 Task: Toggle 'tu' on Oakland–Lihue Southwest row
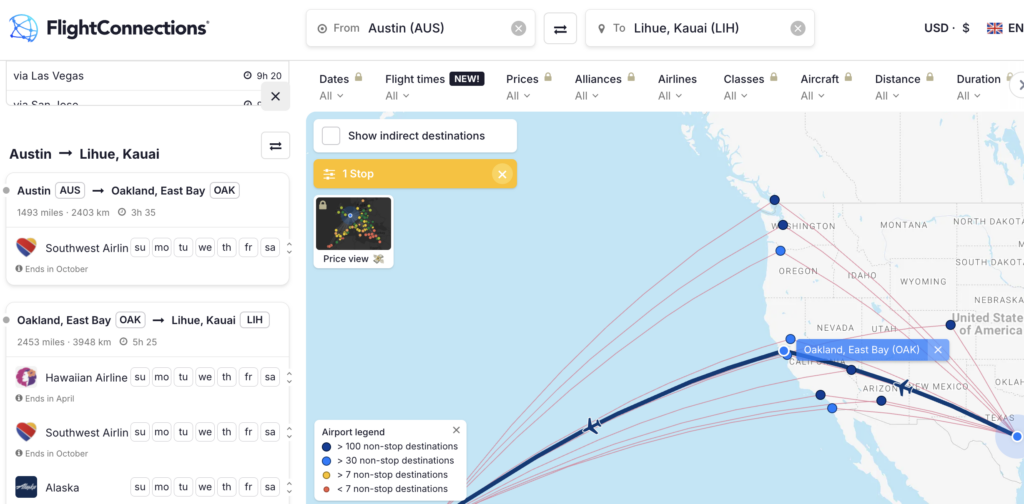click(x=183, y=432)
